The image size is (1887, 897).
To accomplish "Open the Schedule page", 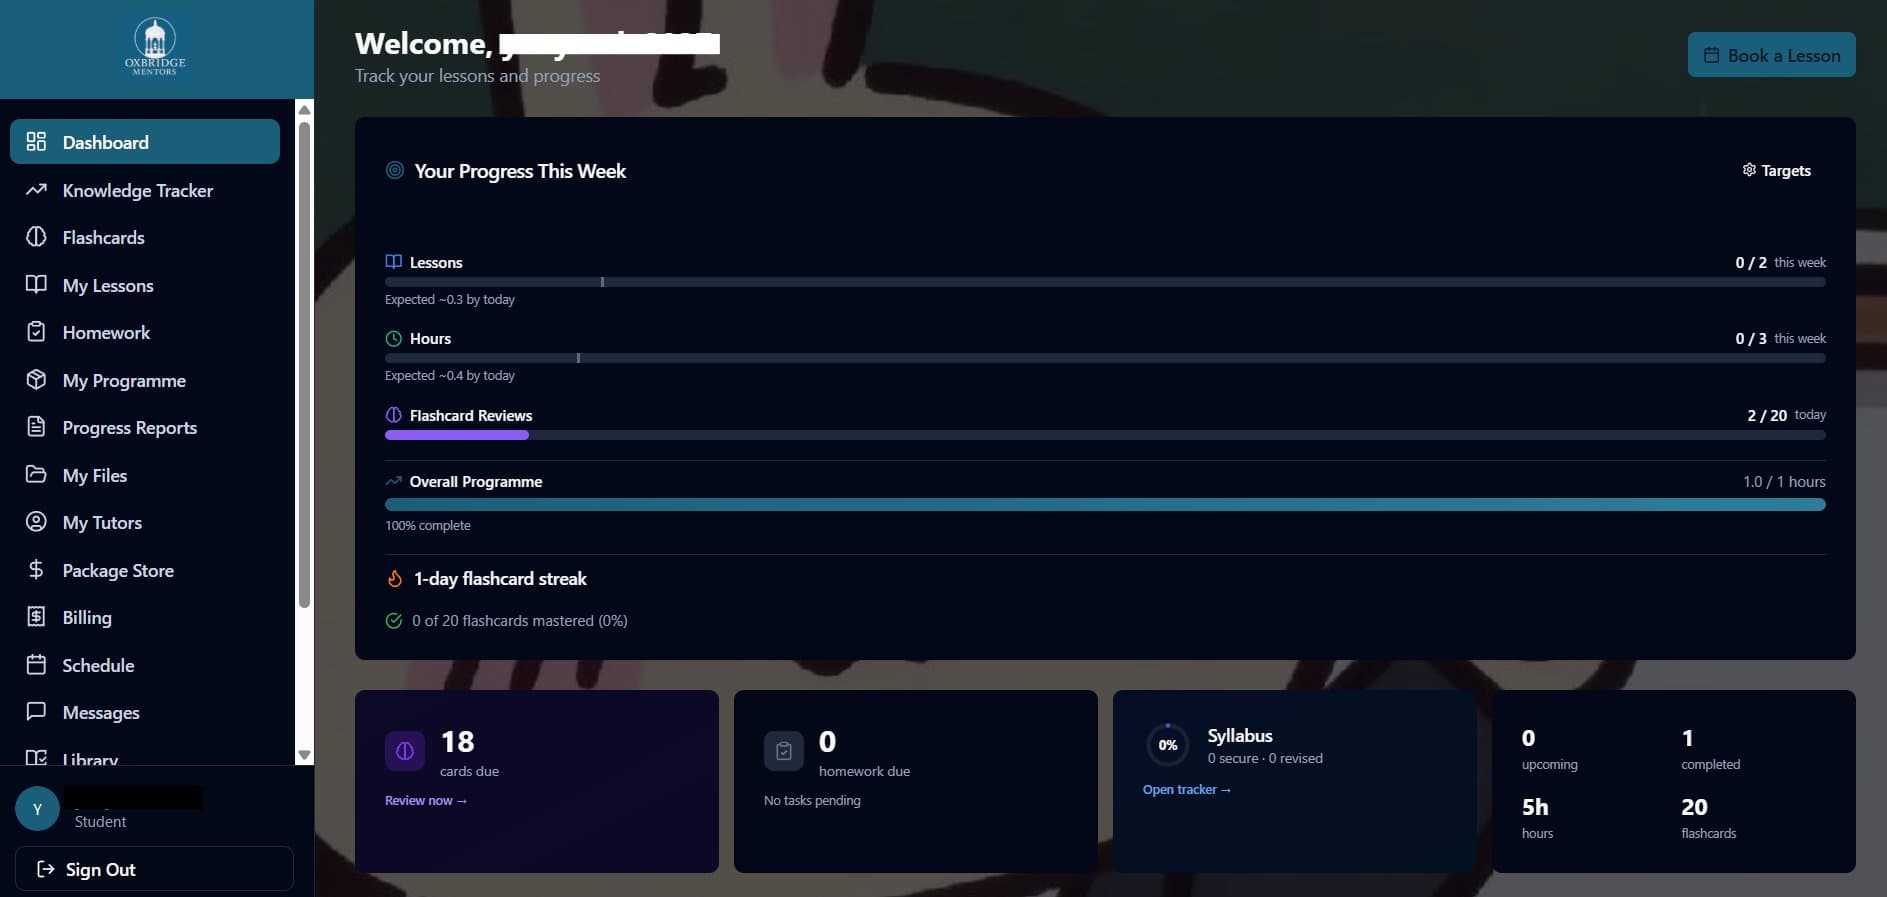I will point(145,665).
